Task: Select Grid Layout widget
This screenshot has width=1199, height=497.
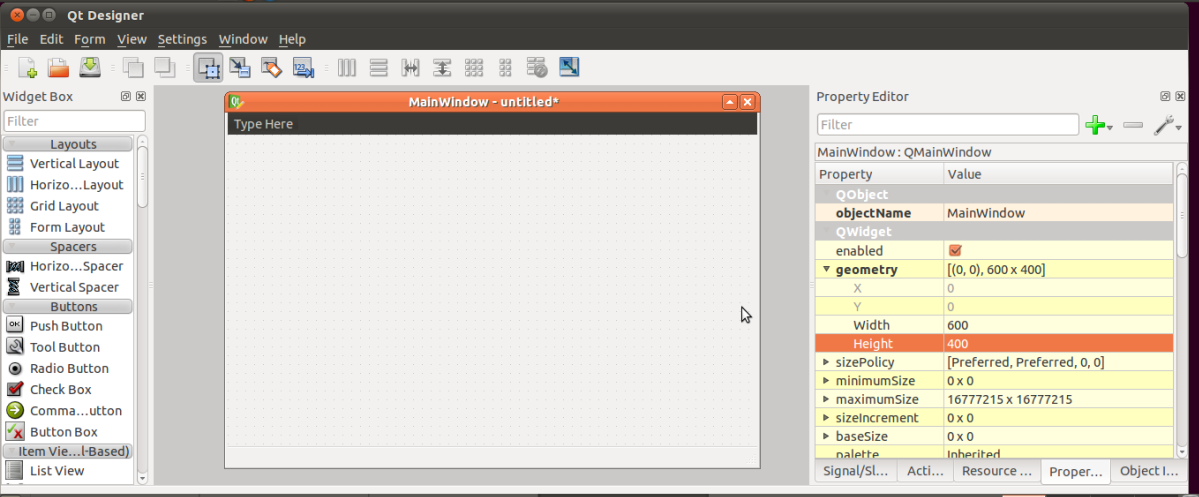Action: (x=67, y=206)
